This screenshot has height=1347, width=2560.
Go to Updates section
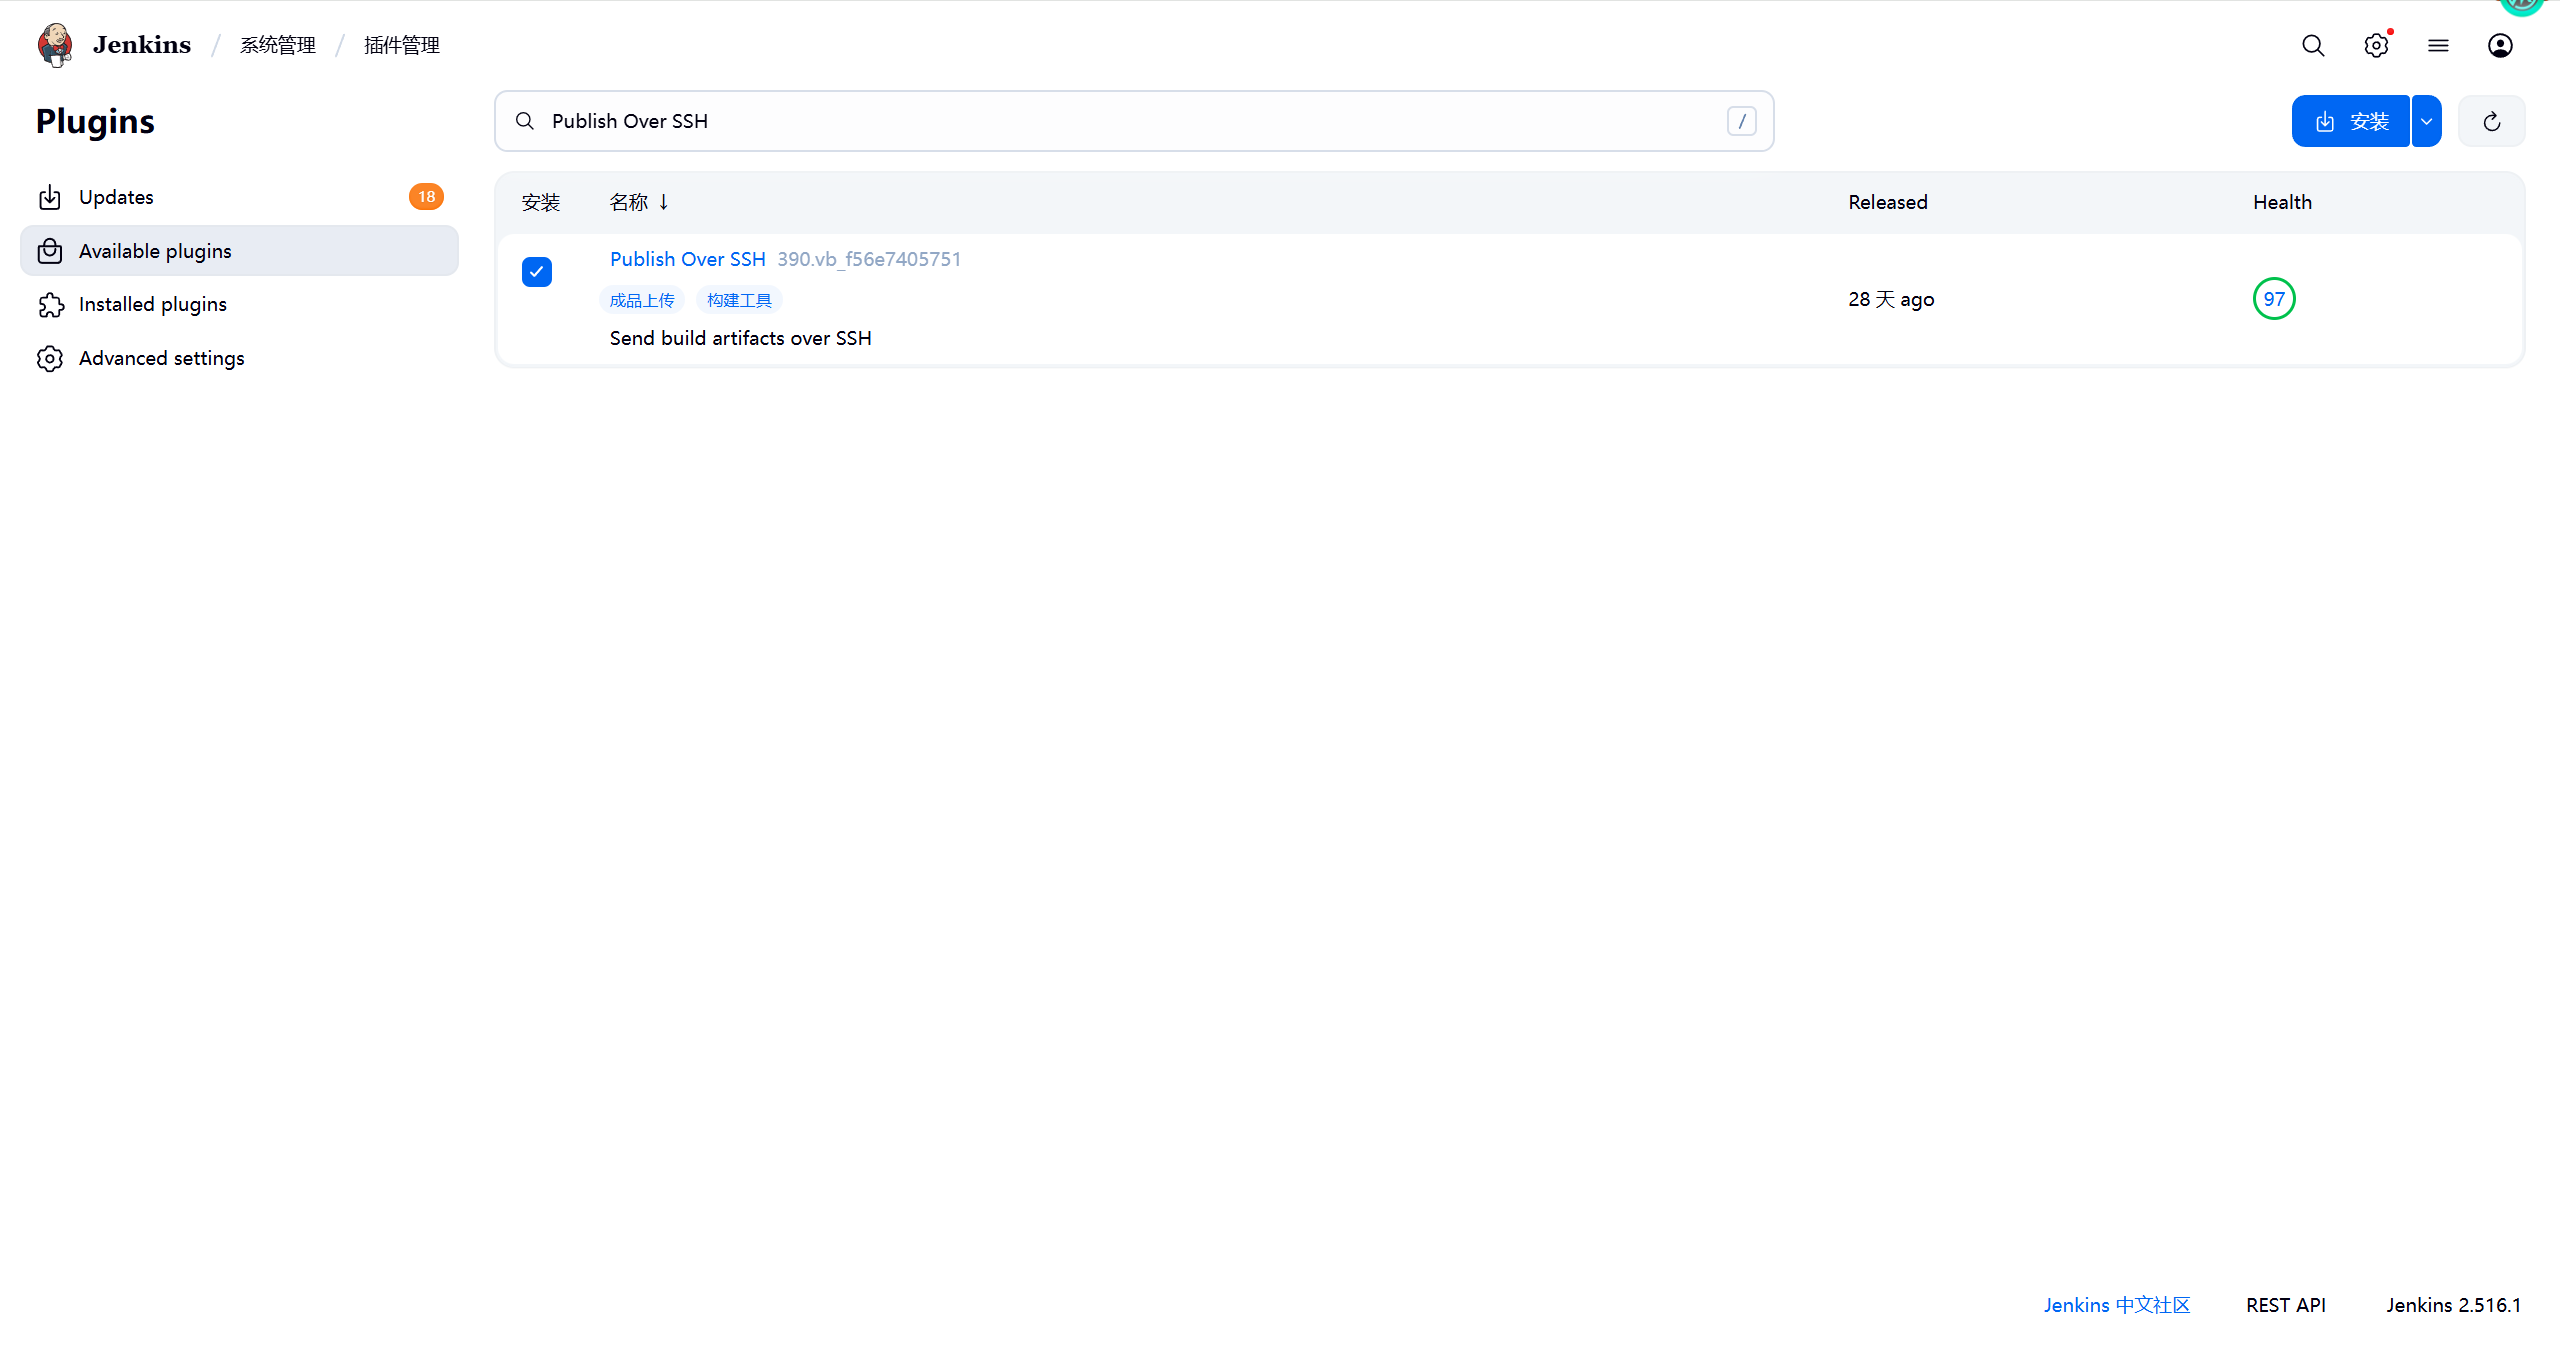[239, 197]
